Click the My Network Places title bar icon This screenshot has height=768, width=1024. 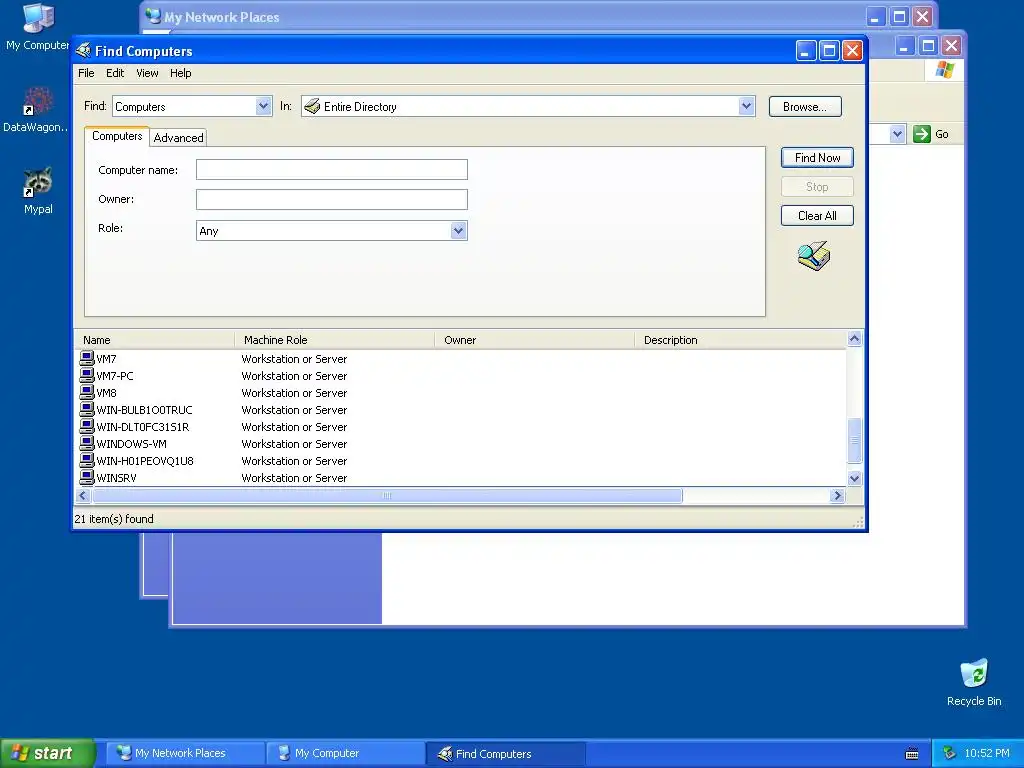[153, 16]
